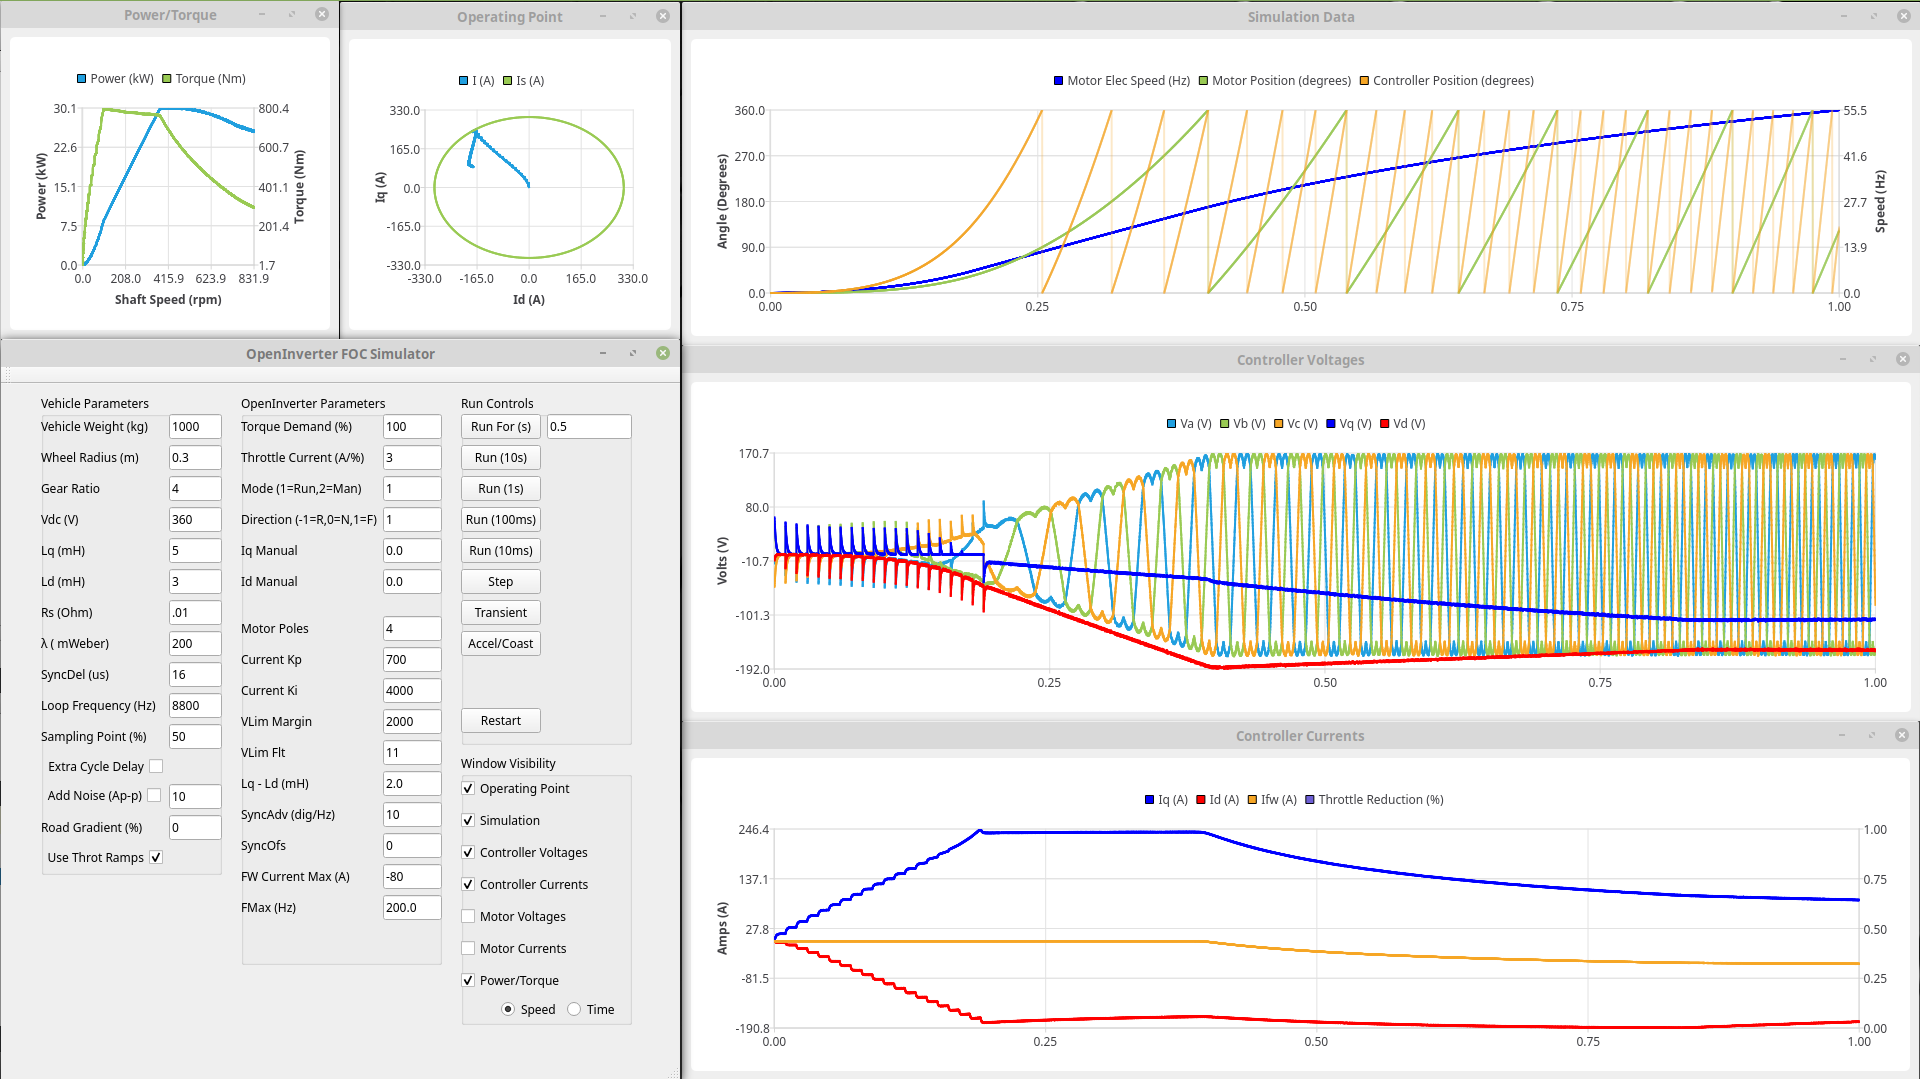Uncheck the Use Throt Ramps checkbox
This screenshot has height=1079, width=1920.
point(156,857)
